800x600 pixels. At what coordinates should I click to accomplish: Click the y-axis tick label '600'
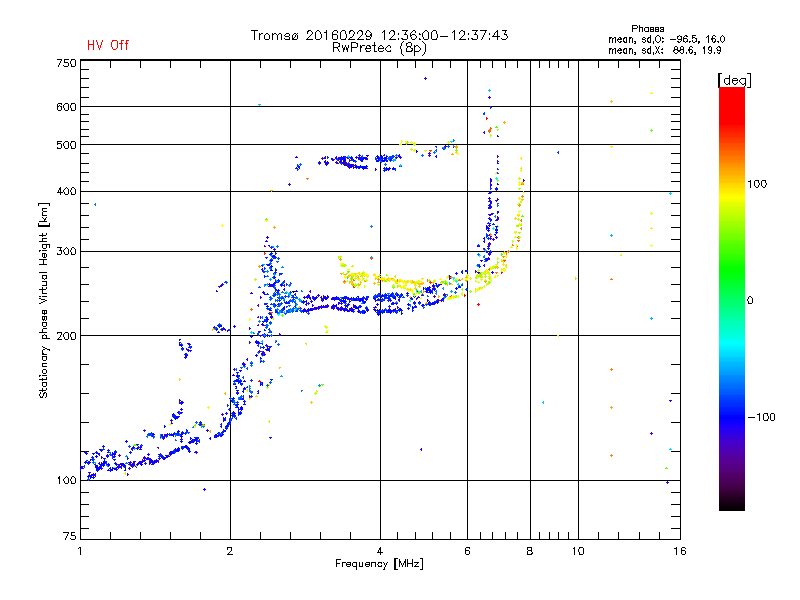pos(66,107)
